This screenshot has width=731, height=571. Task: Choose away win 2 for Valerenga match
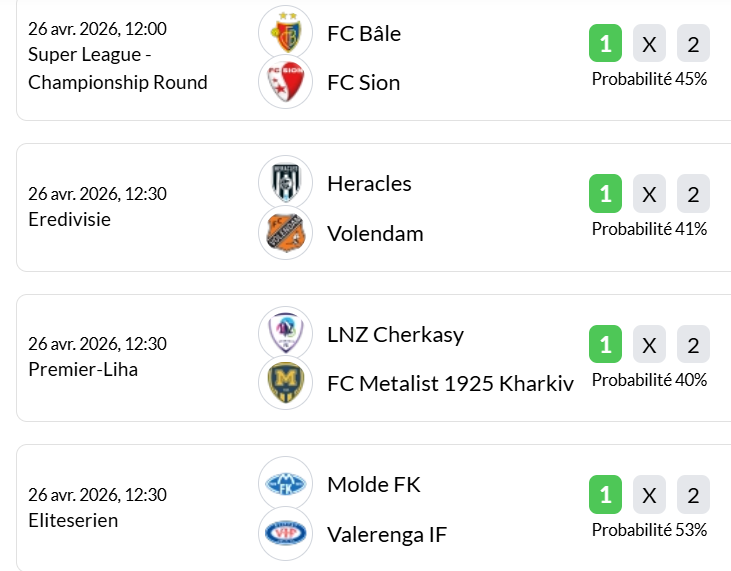[x=693, y=495]
